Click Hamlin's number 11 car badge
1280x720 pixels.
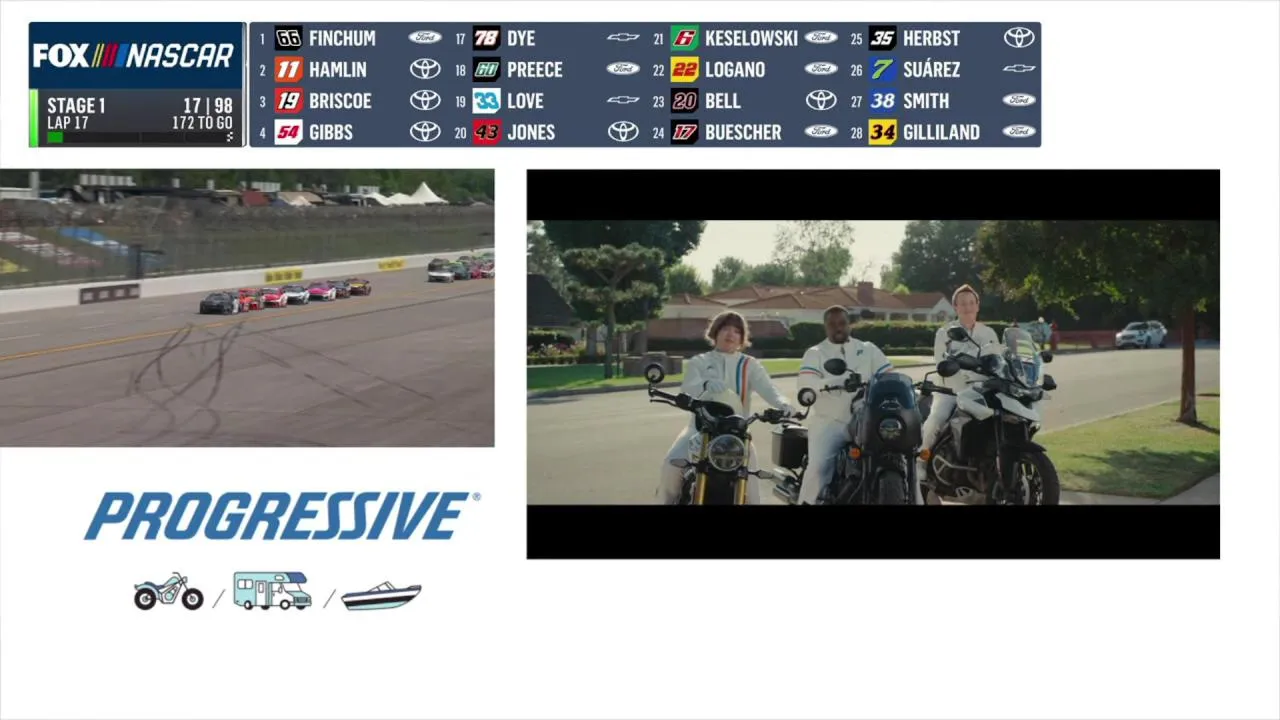(x=288, y=69)
